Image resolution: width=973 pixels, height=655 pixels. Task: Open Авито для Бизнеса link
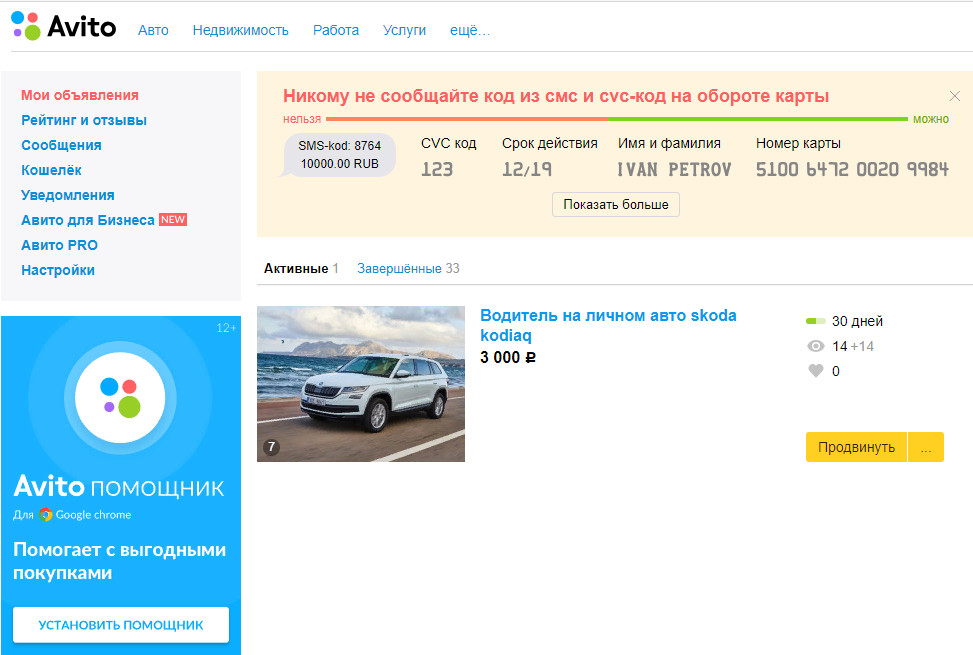pos(87,220)
